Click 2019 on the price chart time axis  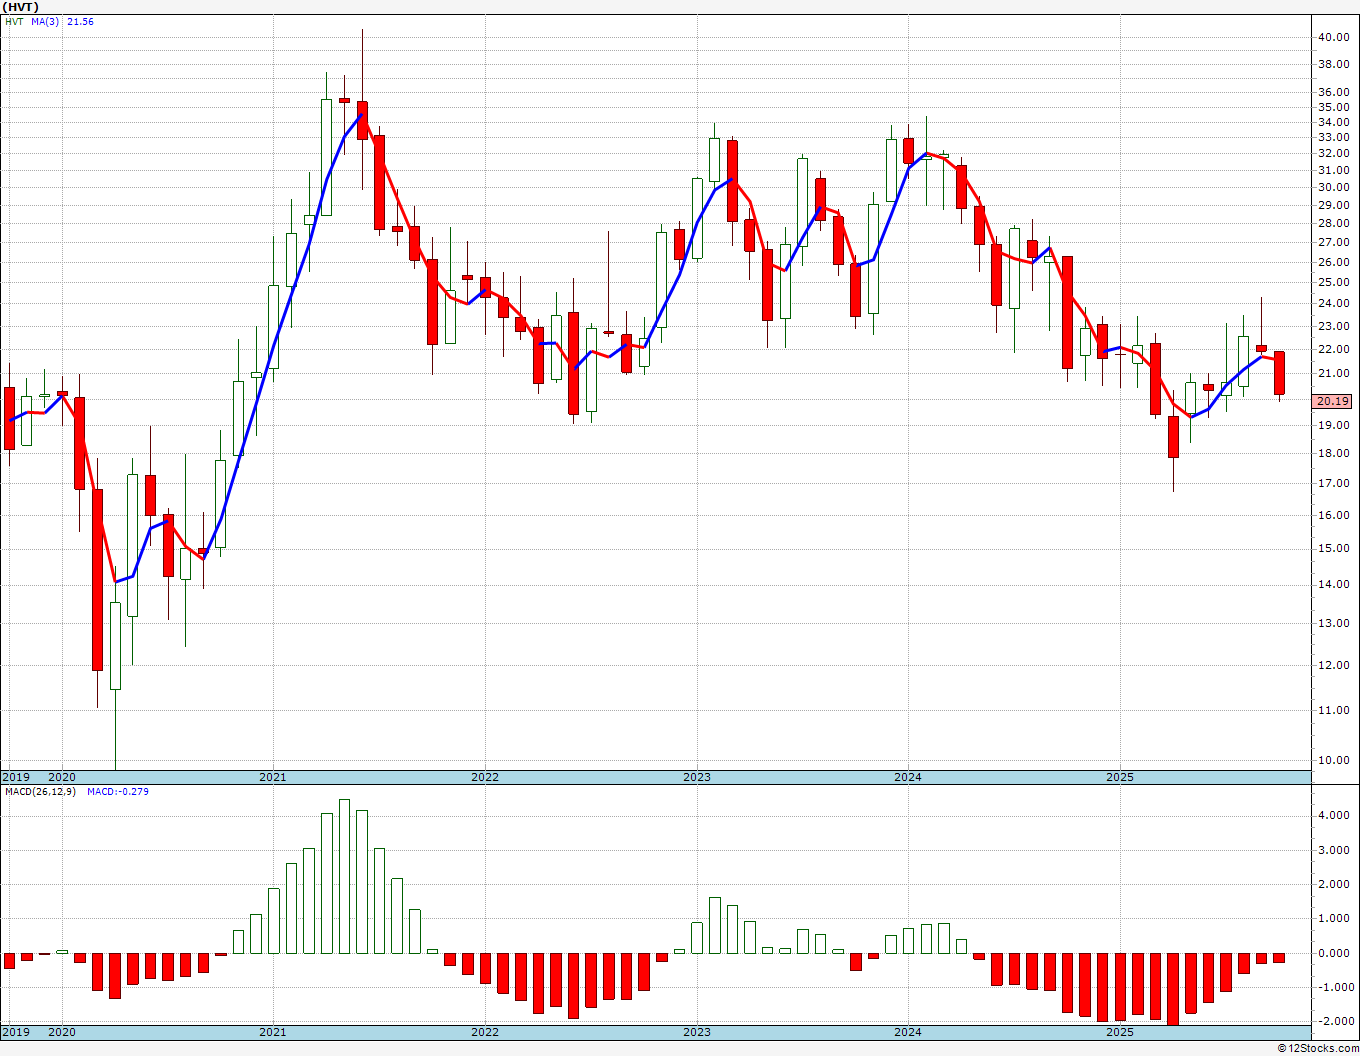coord(15,777)
